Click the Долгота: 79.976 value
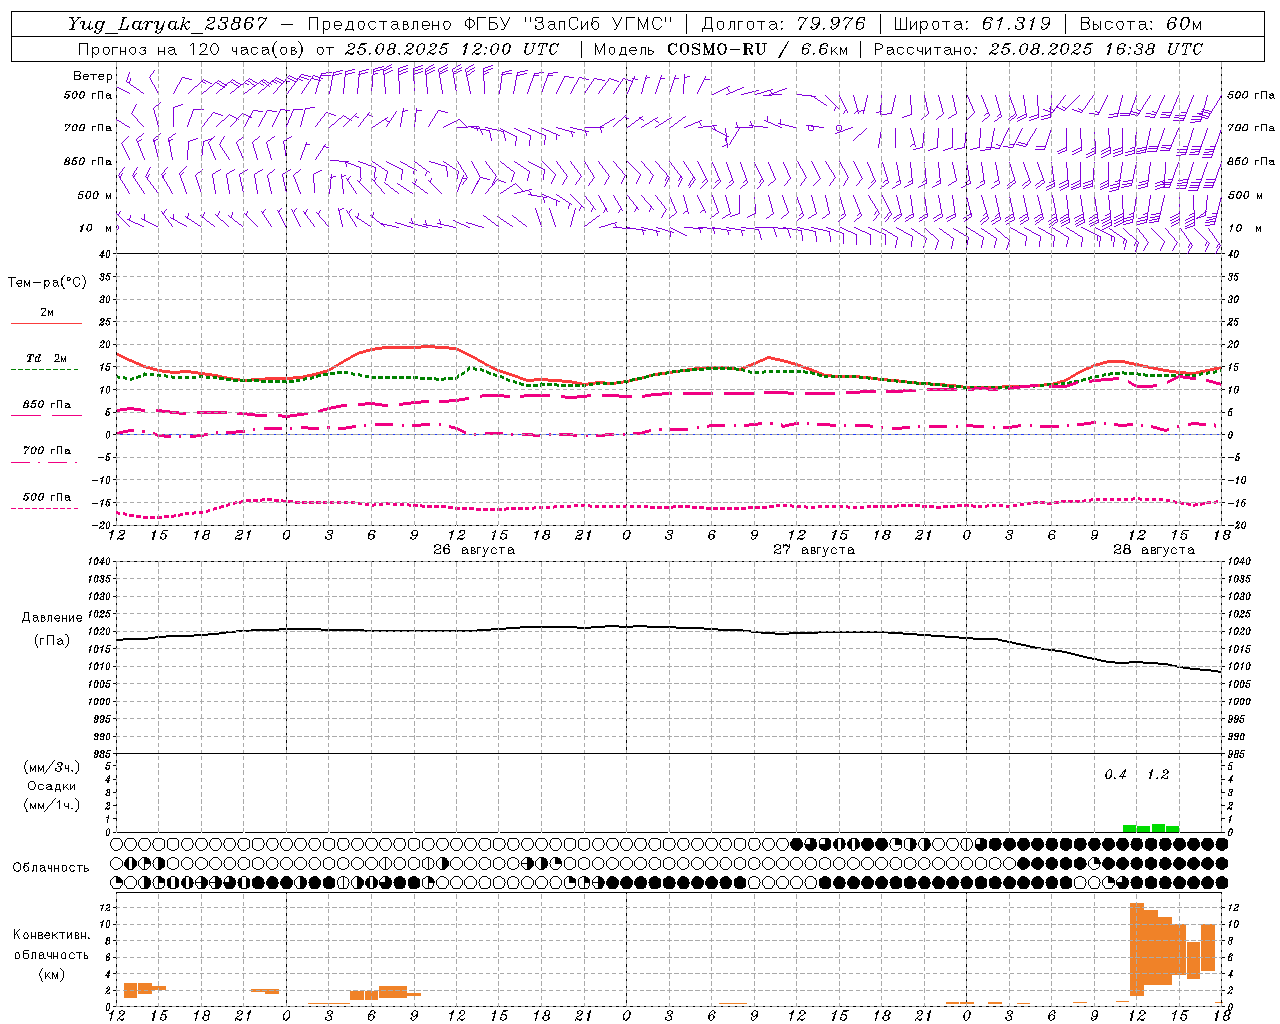This screenshot has height=1024, width=1280. [784, 24]
